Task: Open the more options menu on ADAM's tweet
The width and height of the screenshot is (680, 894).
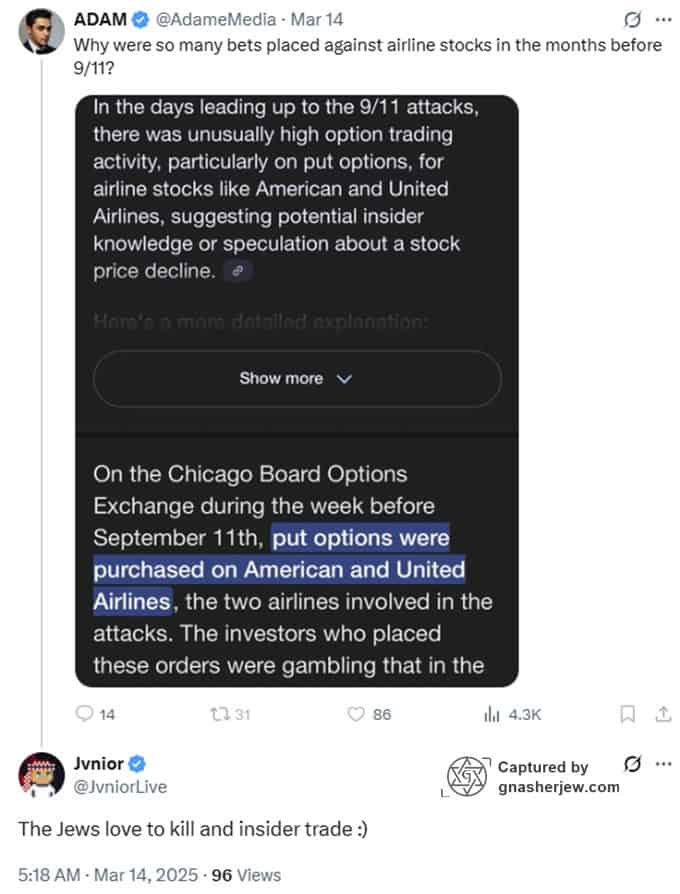Action: 662,19
